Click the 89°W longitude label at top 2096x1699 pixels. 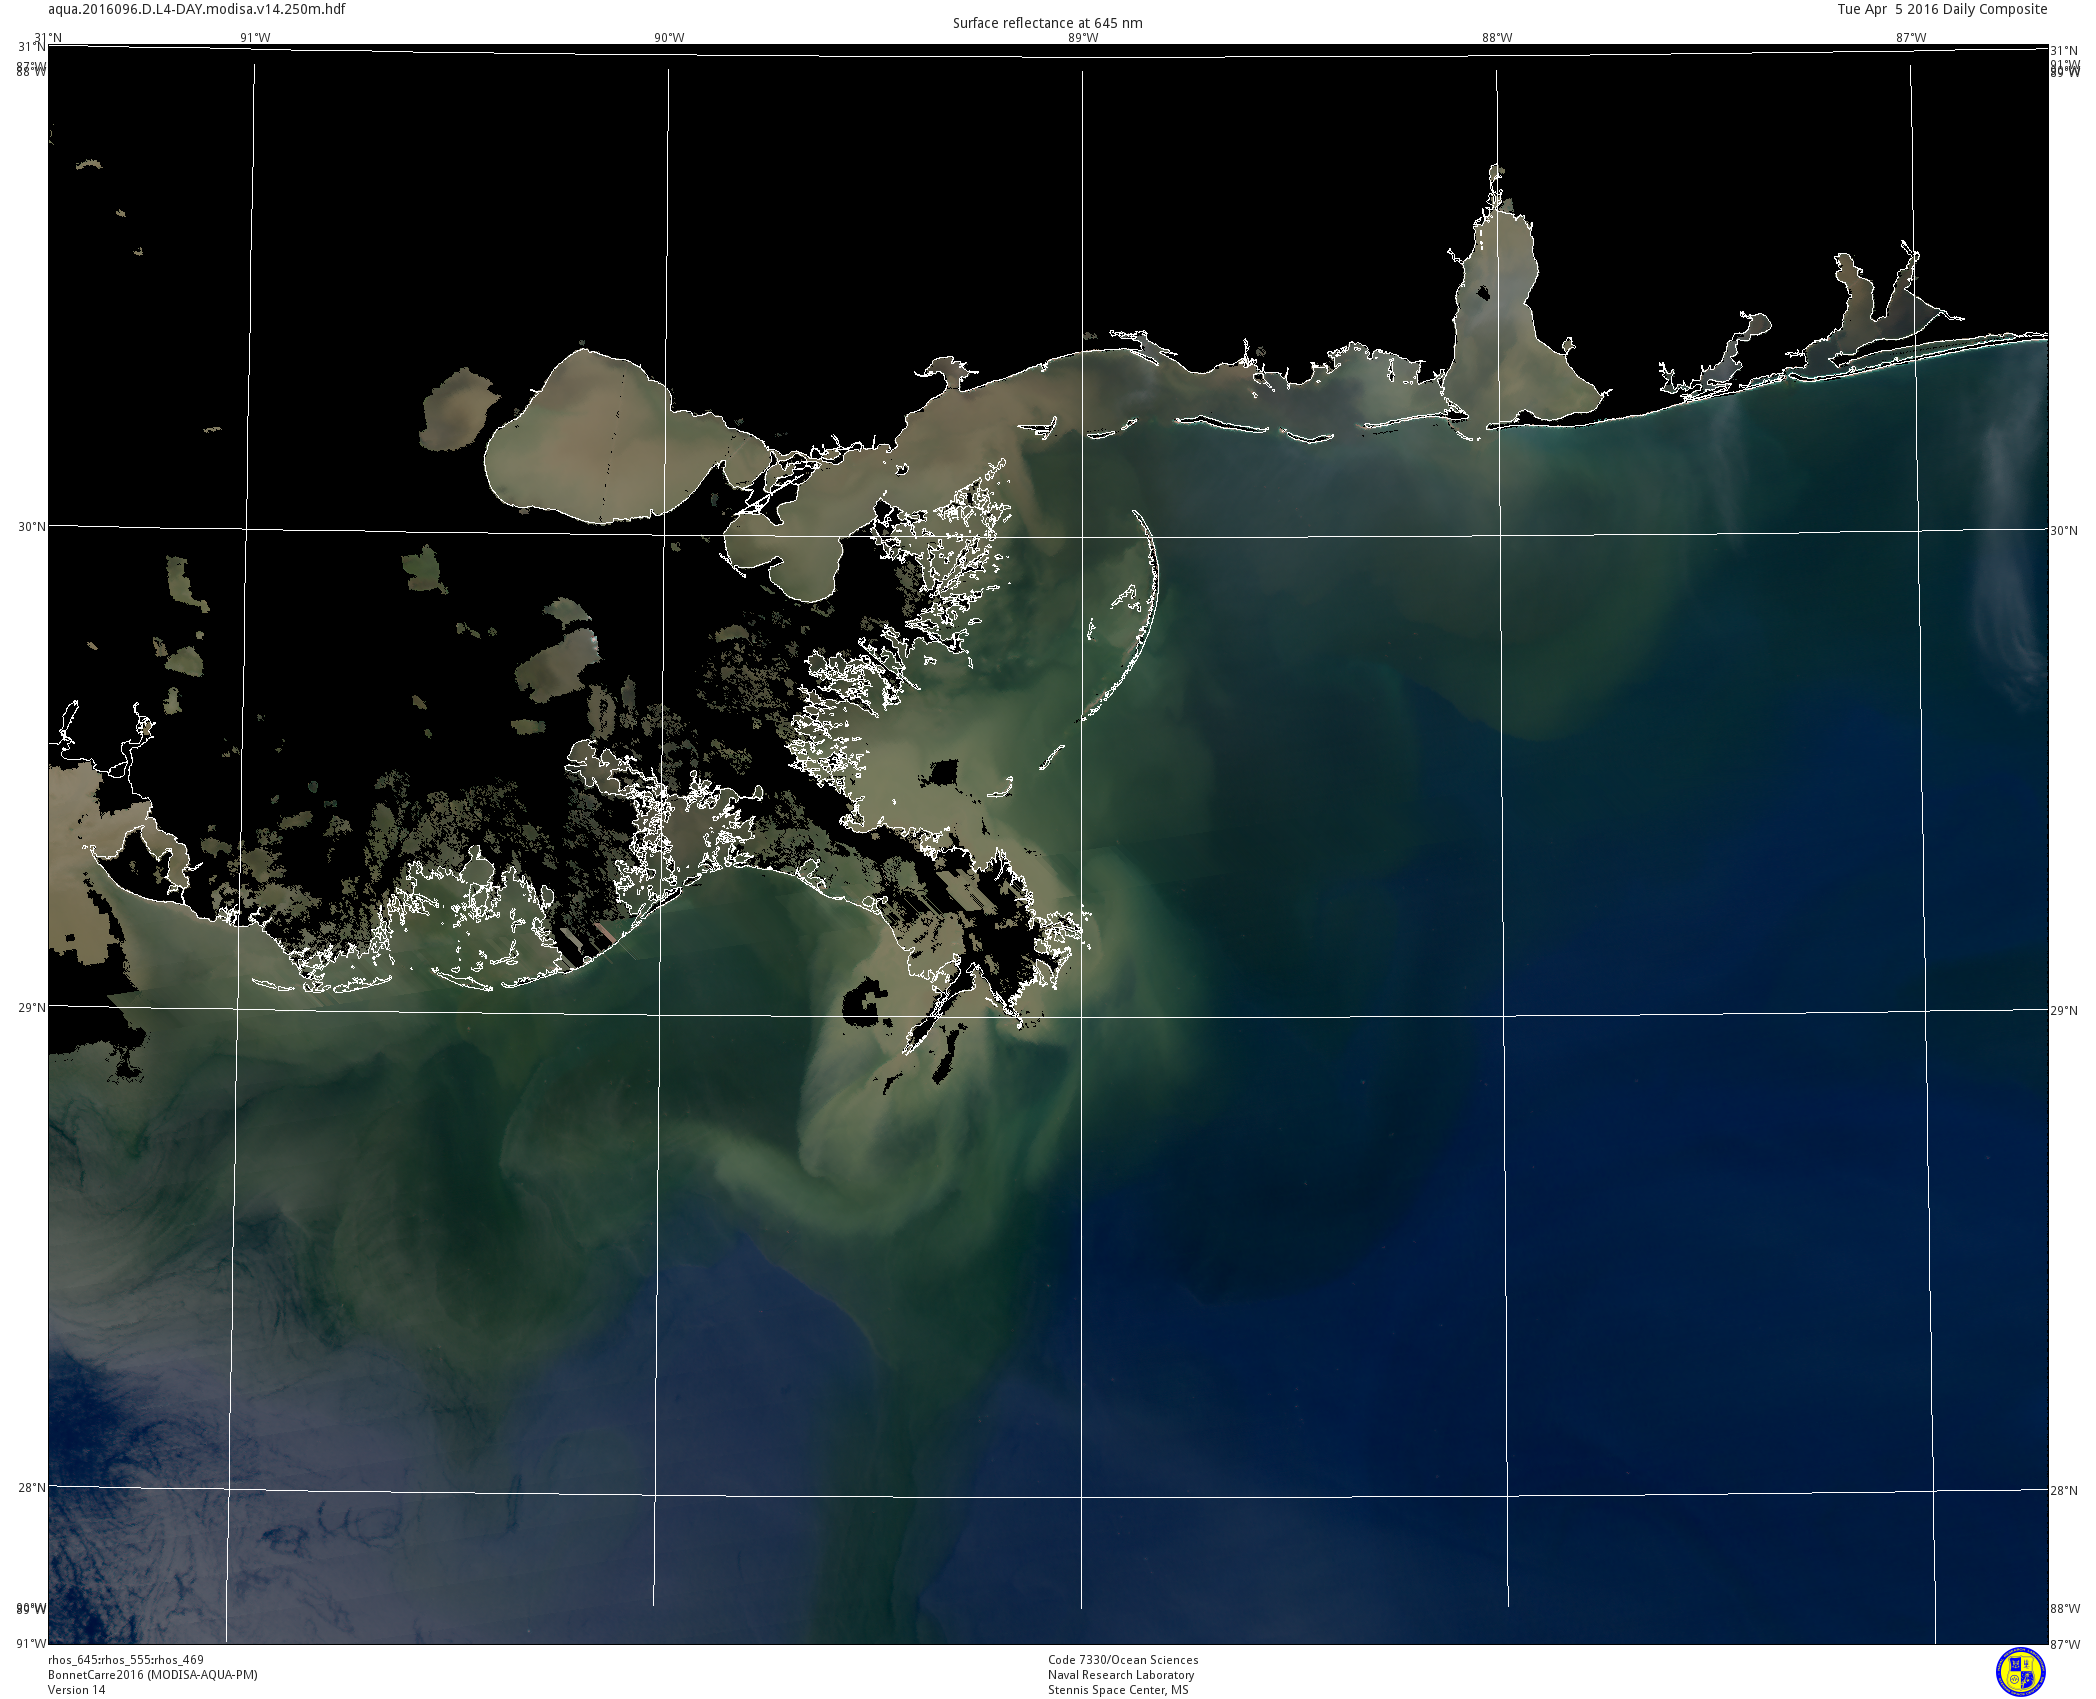click(x=1083, y=38)
